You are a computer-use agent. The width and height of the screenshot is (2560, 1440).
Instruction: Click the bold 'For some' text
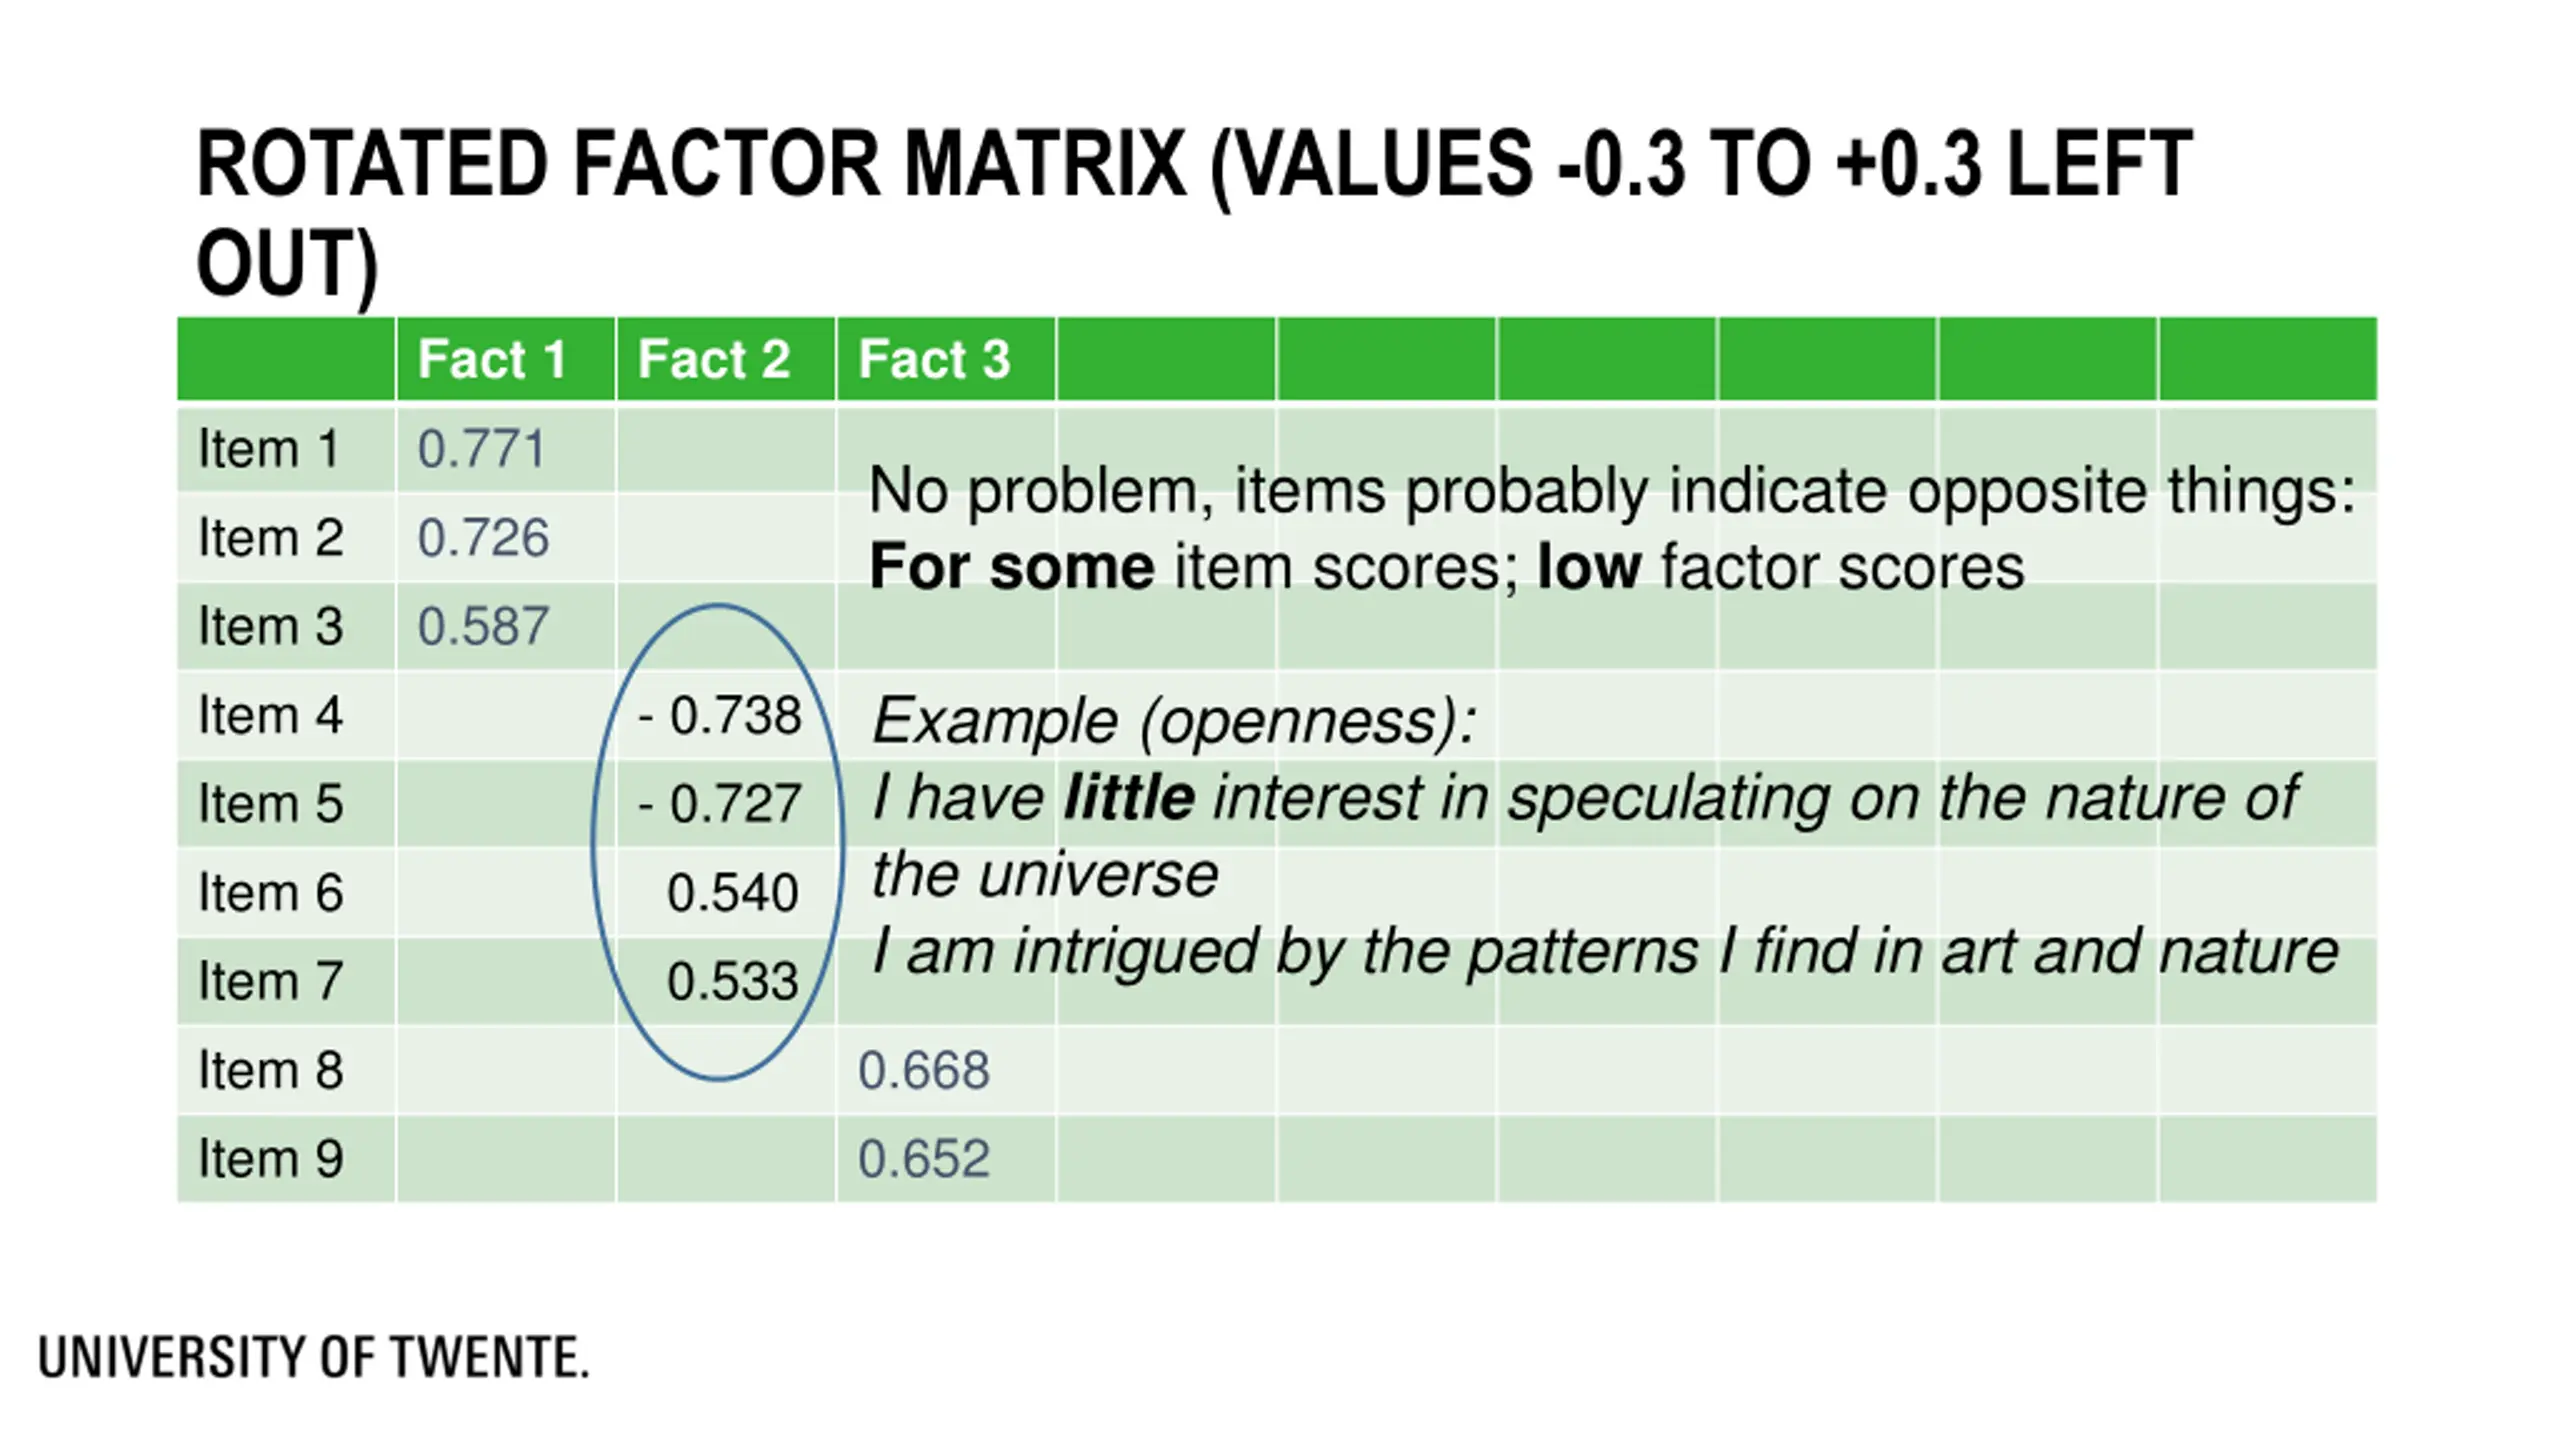(x=1012, y=567)
